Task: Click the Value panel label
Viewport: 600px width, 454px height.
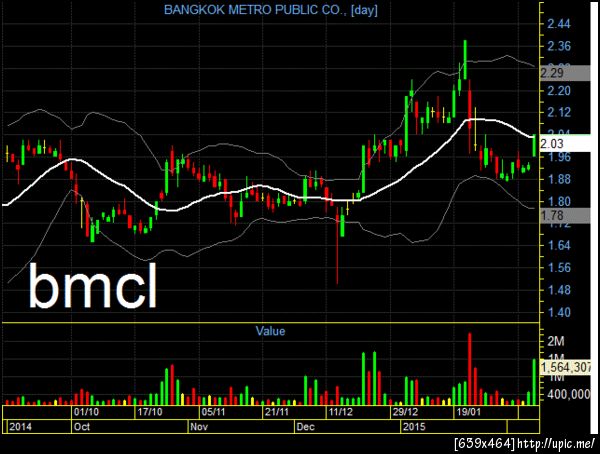Action: click(x=270, y=331)
